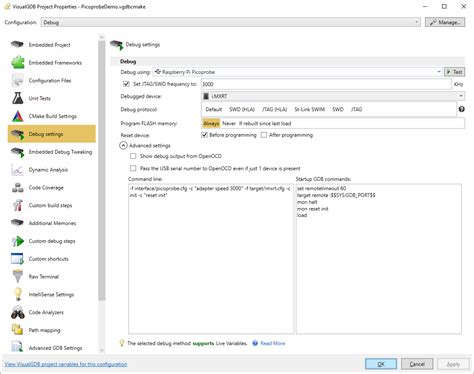The image size is (474, 374).
Task: Select plain SWD debug protocol
Action: click(x=338, y=109)
